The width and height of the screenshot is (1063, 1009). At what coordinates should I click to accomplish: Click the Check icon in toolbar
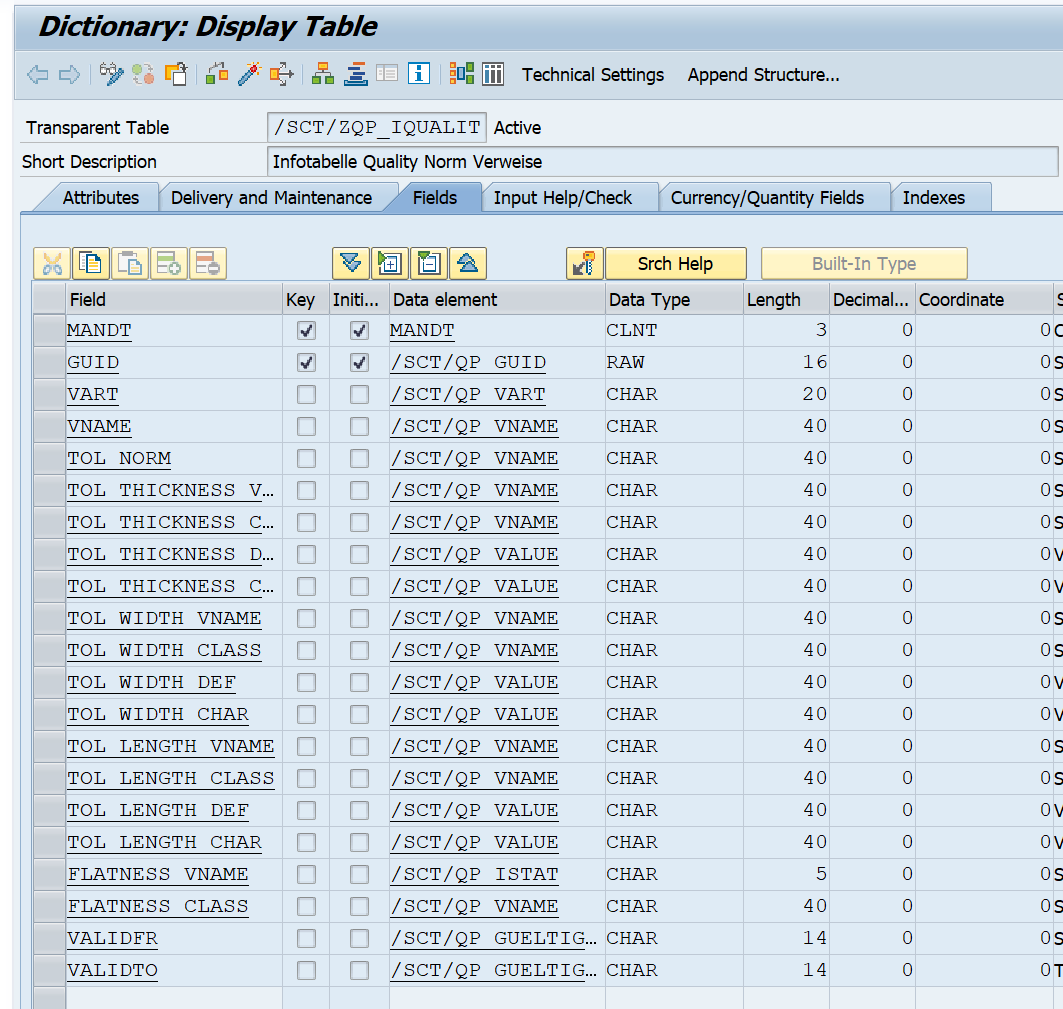point(217,74)
